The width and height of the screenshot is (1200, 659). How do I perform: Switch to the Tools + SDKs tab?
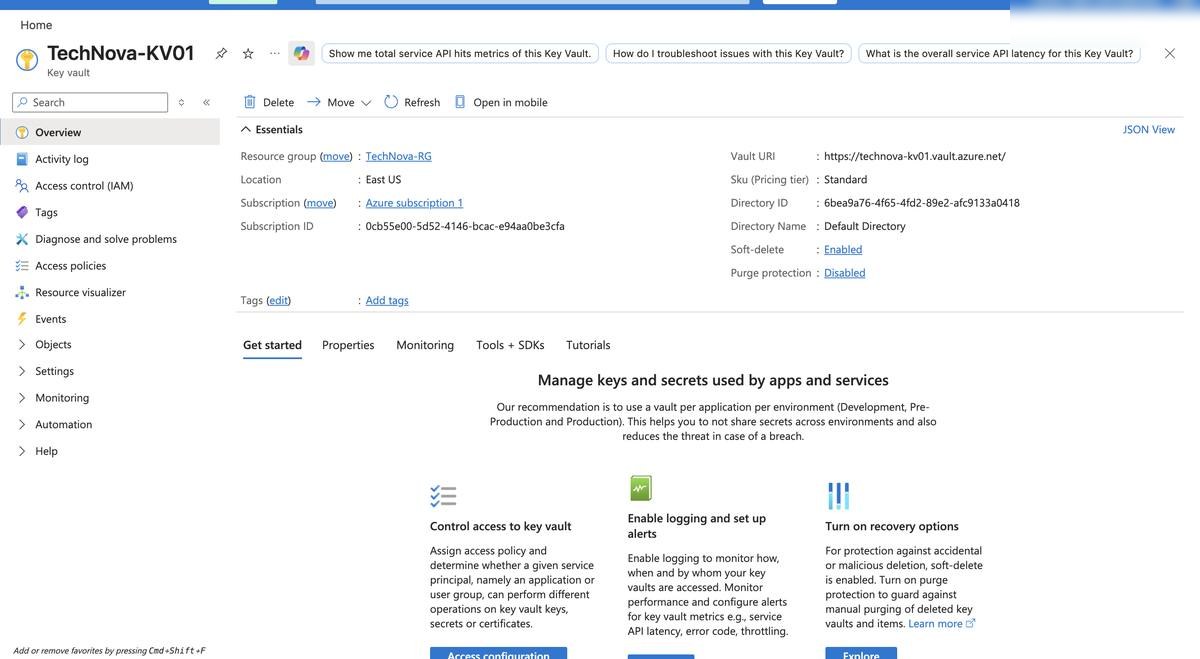(510, 345)
